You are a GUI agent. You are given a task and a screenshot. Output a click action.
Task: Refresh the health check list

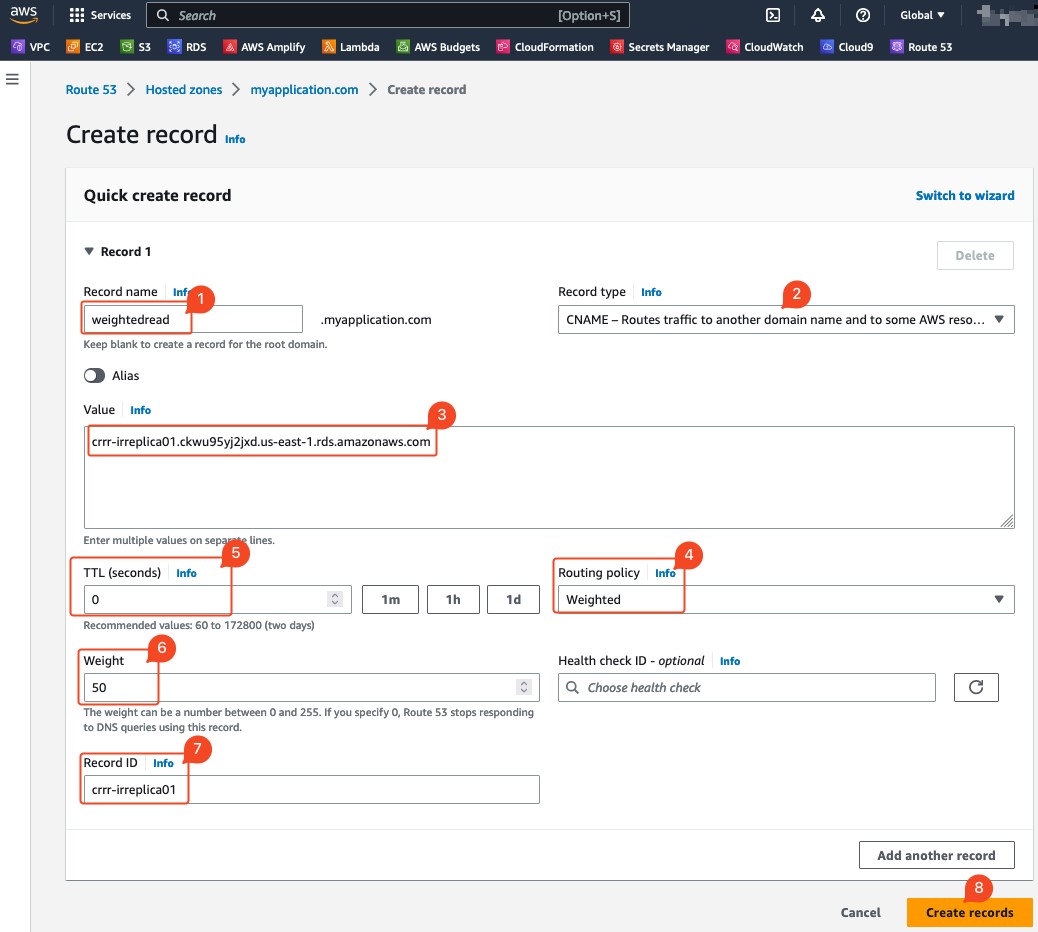point(976,687)
